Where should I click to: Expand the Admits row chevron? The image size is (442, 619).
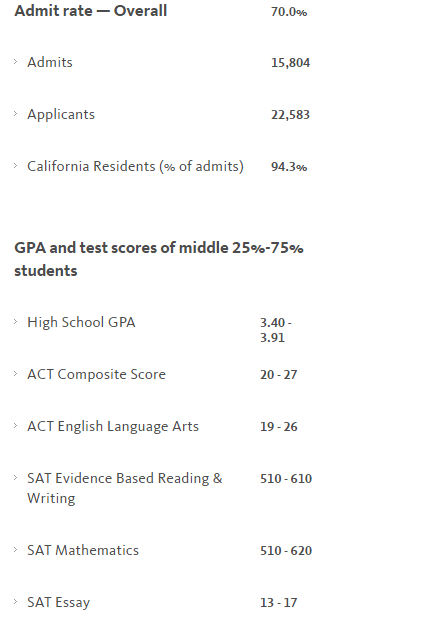tap(15, 62)
